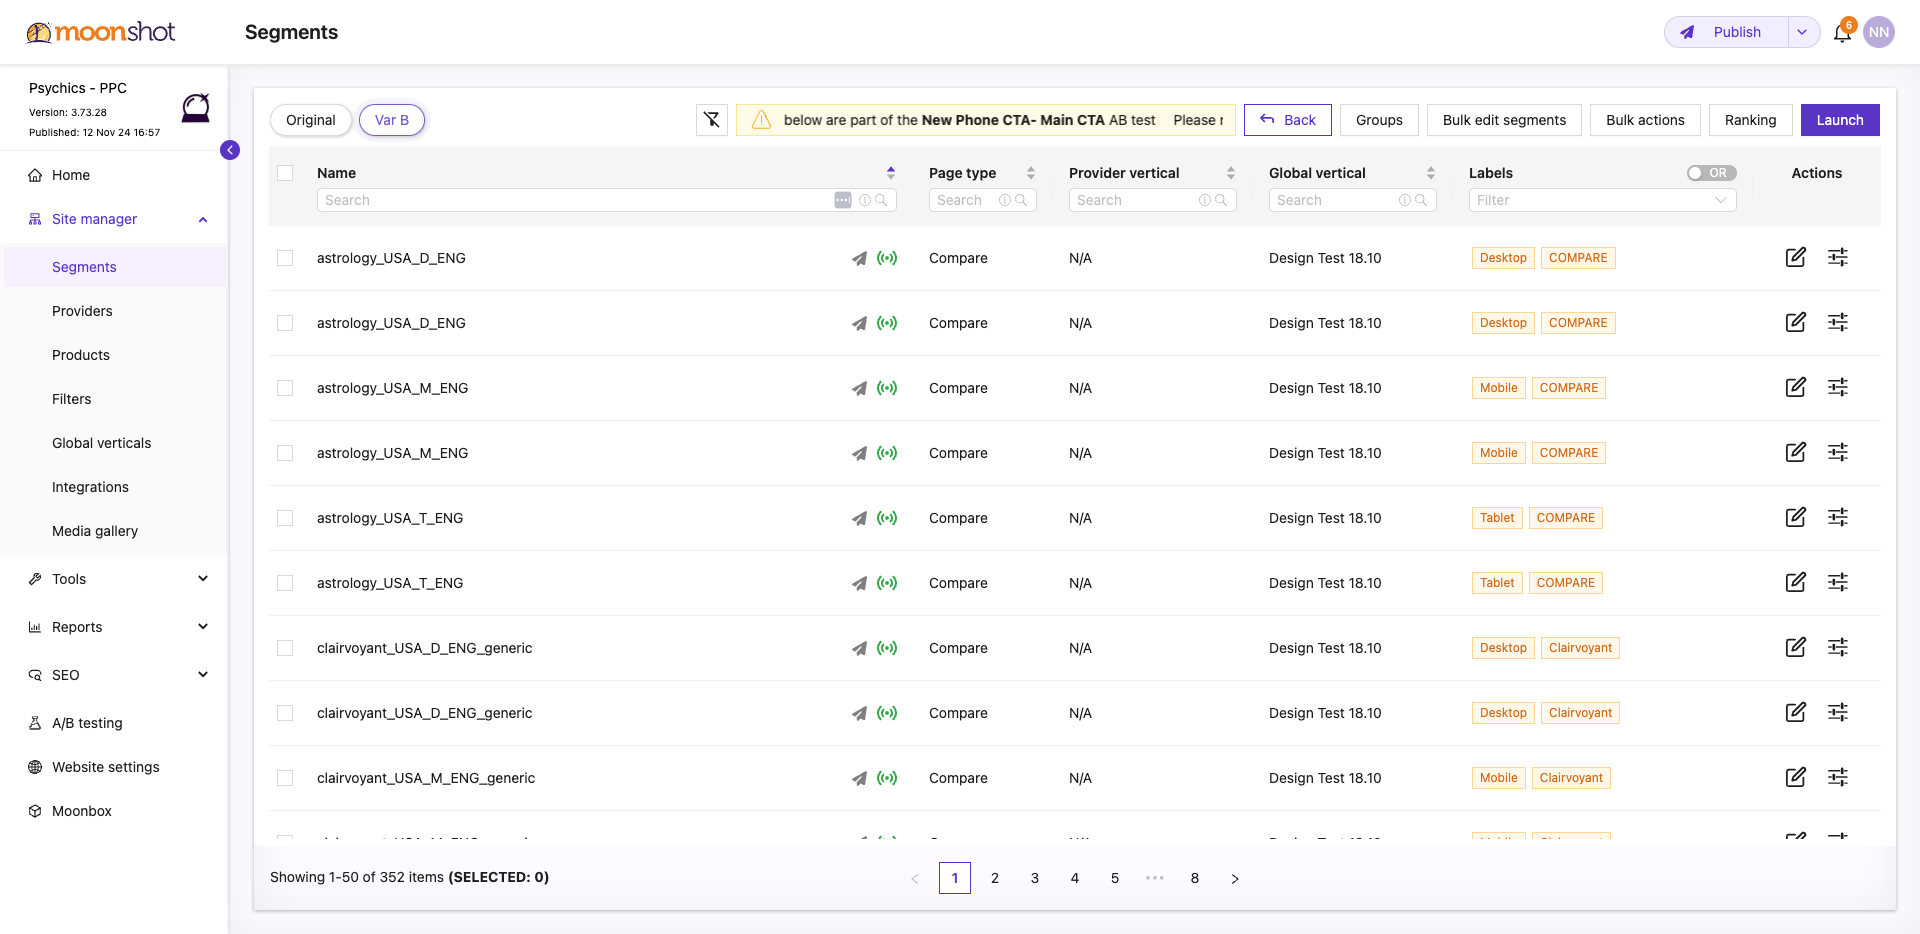1920x934 pixels.
Task: Click Bulk actions button
Action: [x=1645, y=120]
